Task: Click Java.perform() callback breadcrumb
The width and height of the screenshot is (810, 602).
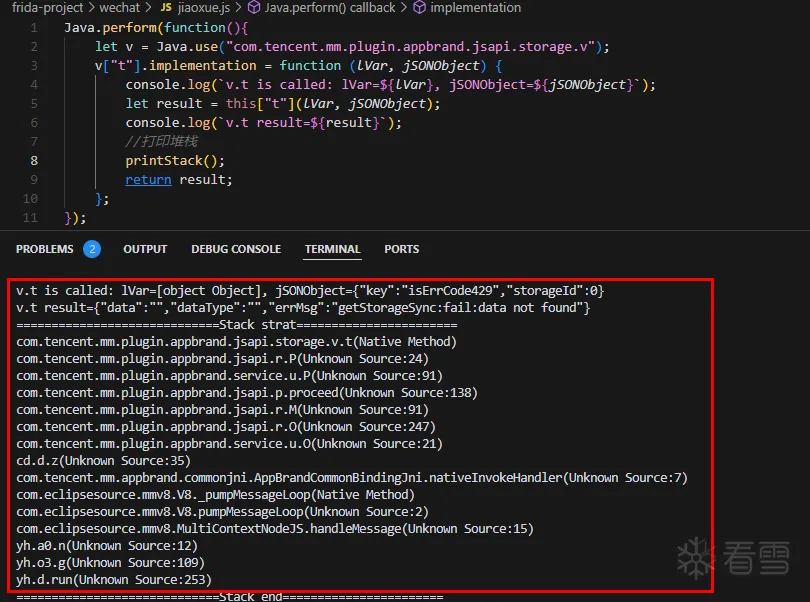Action: click(330, 7)
